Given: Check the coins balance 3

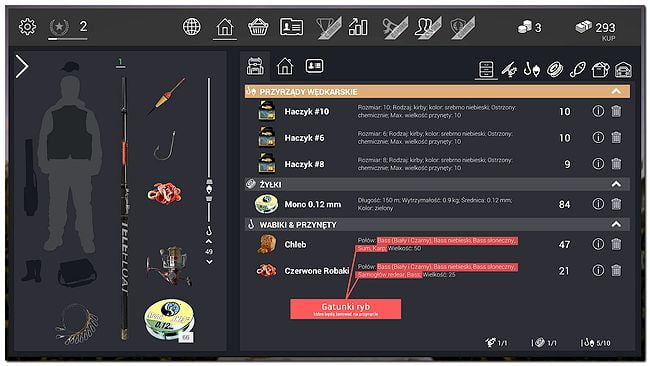Looking at the screenshot, I should [x=529, y=28].
